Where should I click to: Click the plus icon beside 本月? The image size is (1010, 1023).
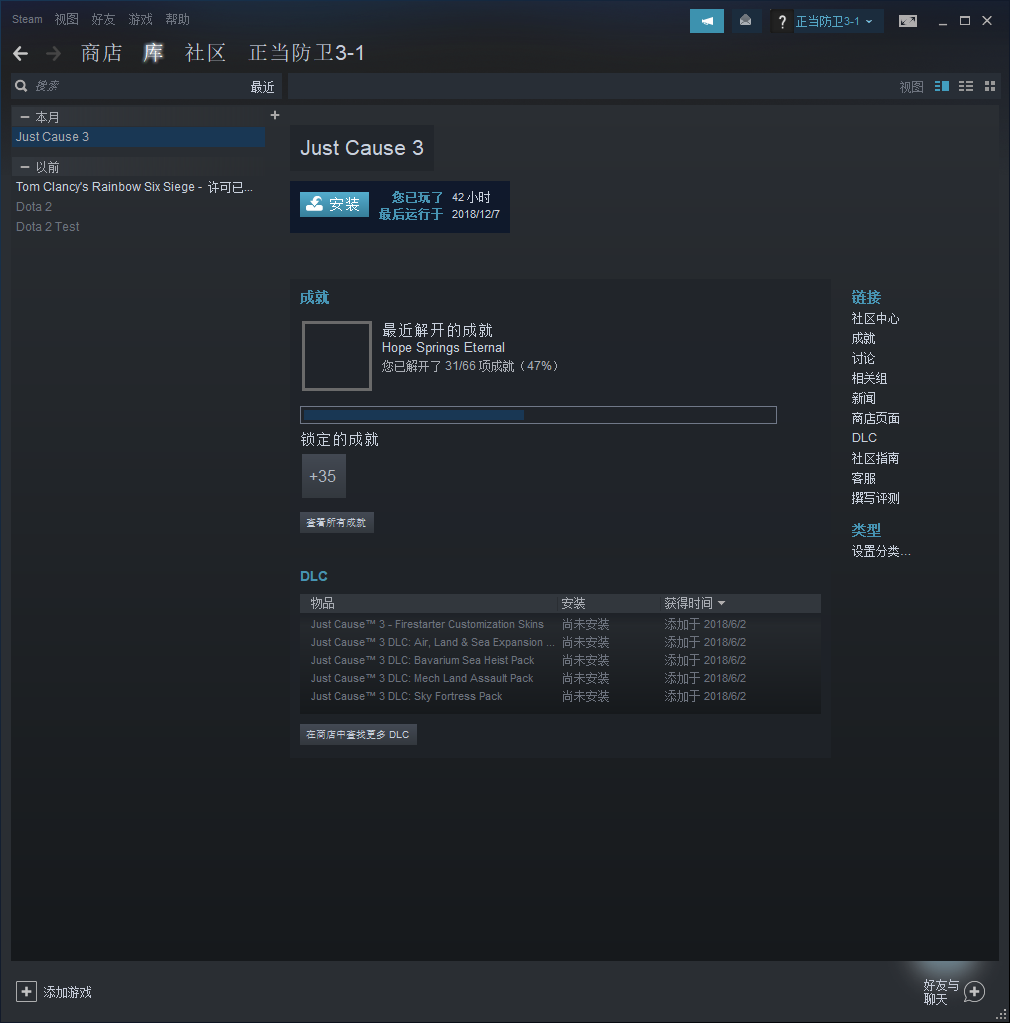[275, 116]
